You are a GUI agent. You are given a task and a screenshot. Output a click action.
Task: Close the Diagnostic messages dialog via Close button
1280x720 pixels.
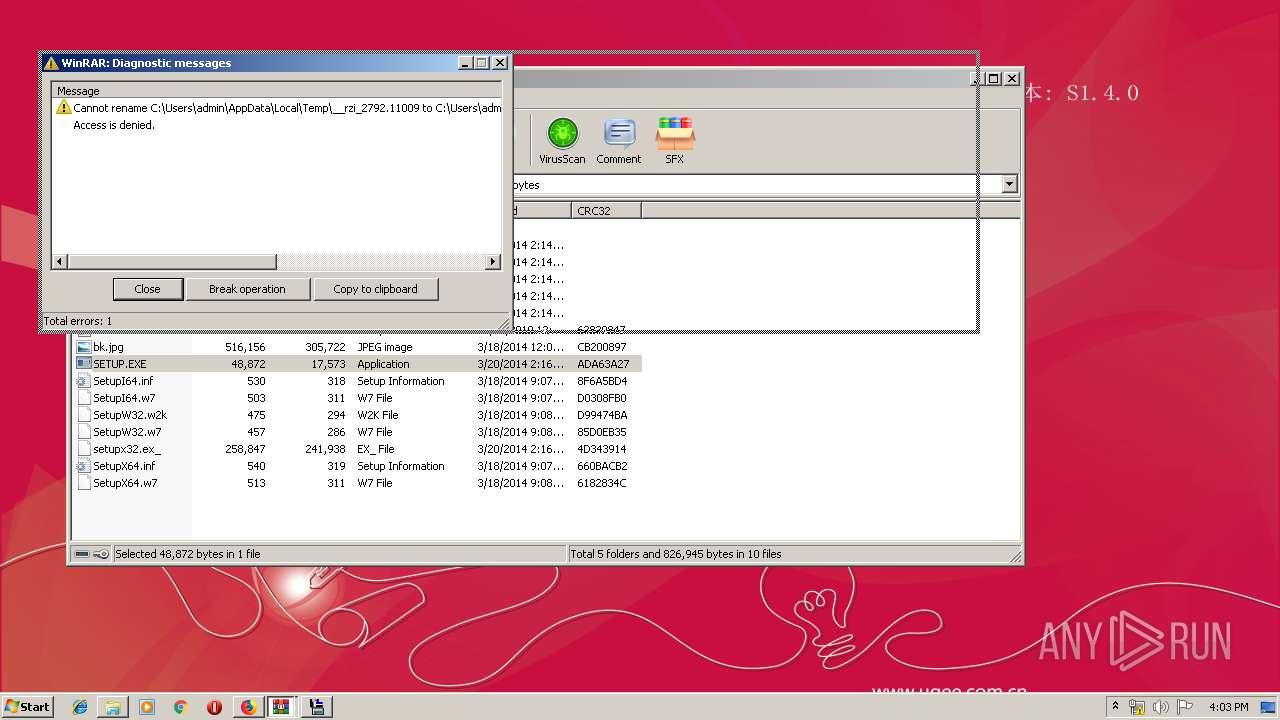point(147,289)
